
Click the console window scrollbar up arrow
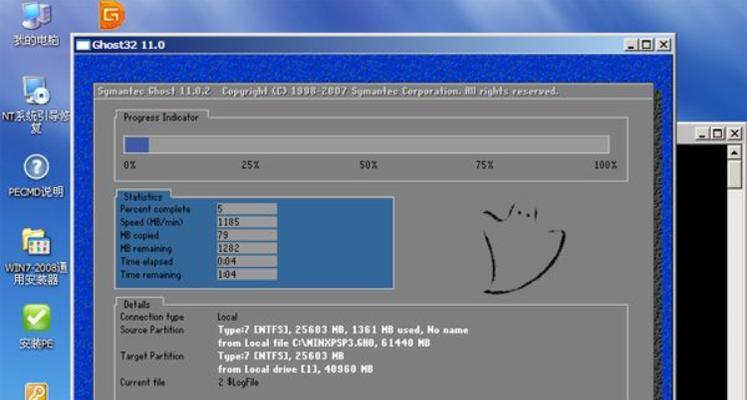tap(735, 152)
